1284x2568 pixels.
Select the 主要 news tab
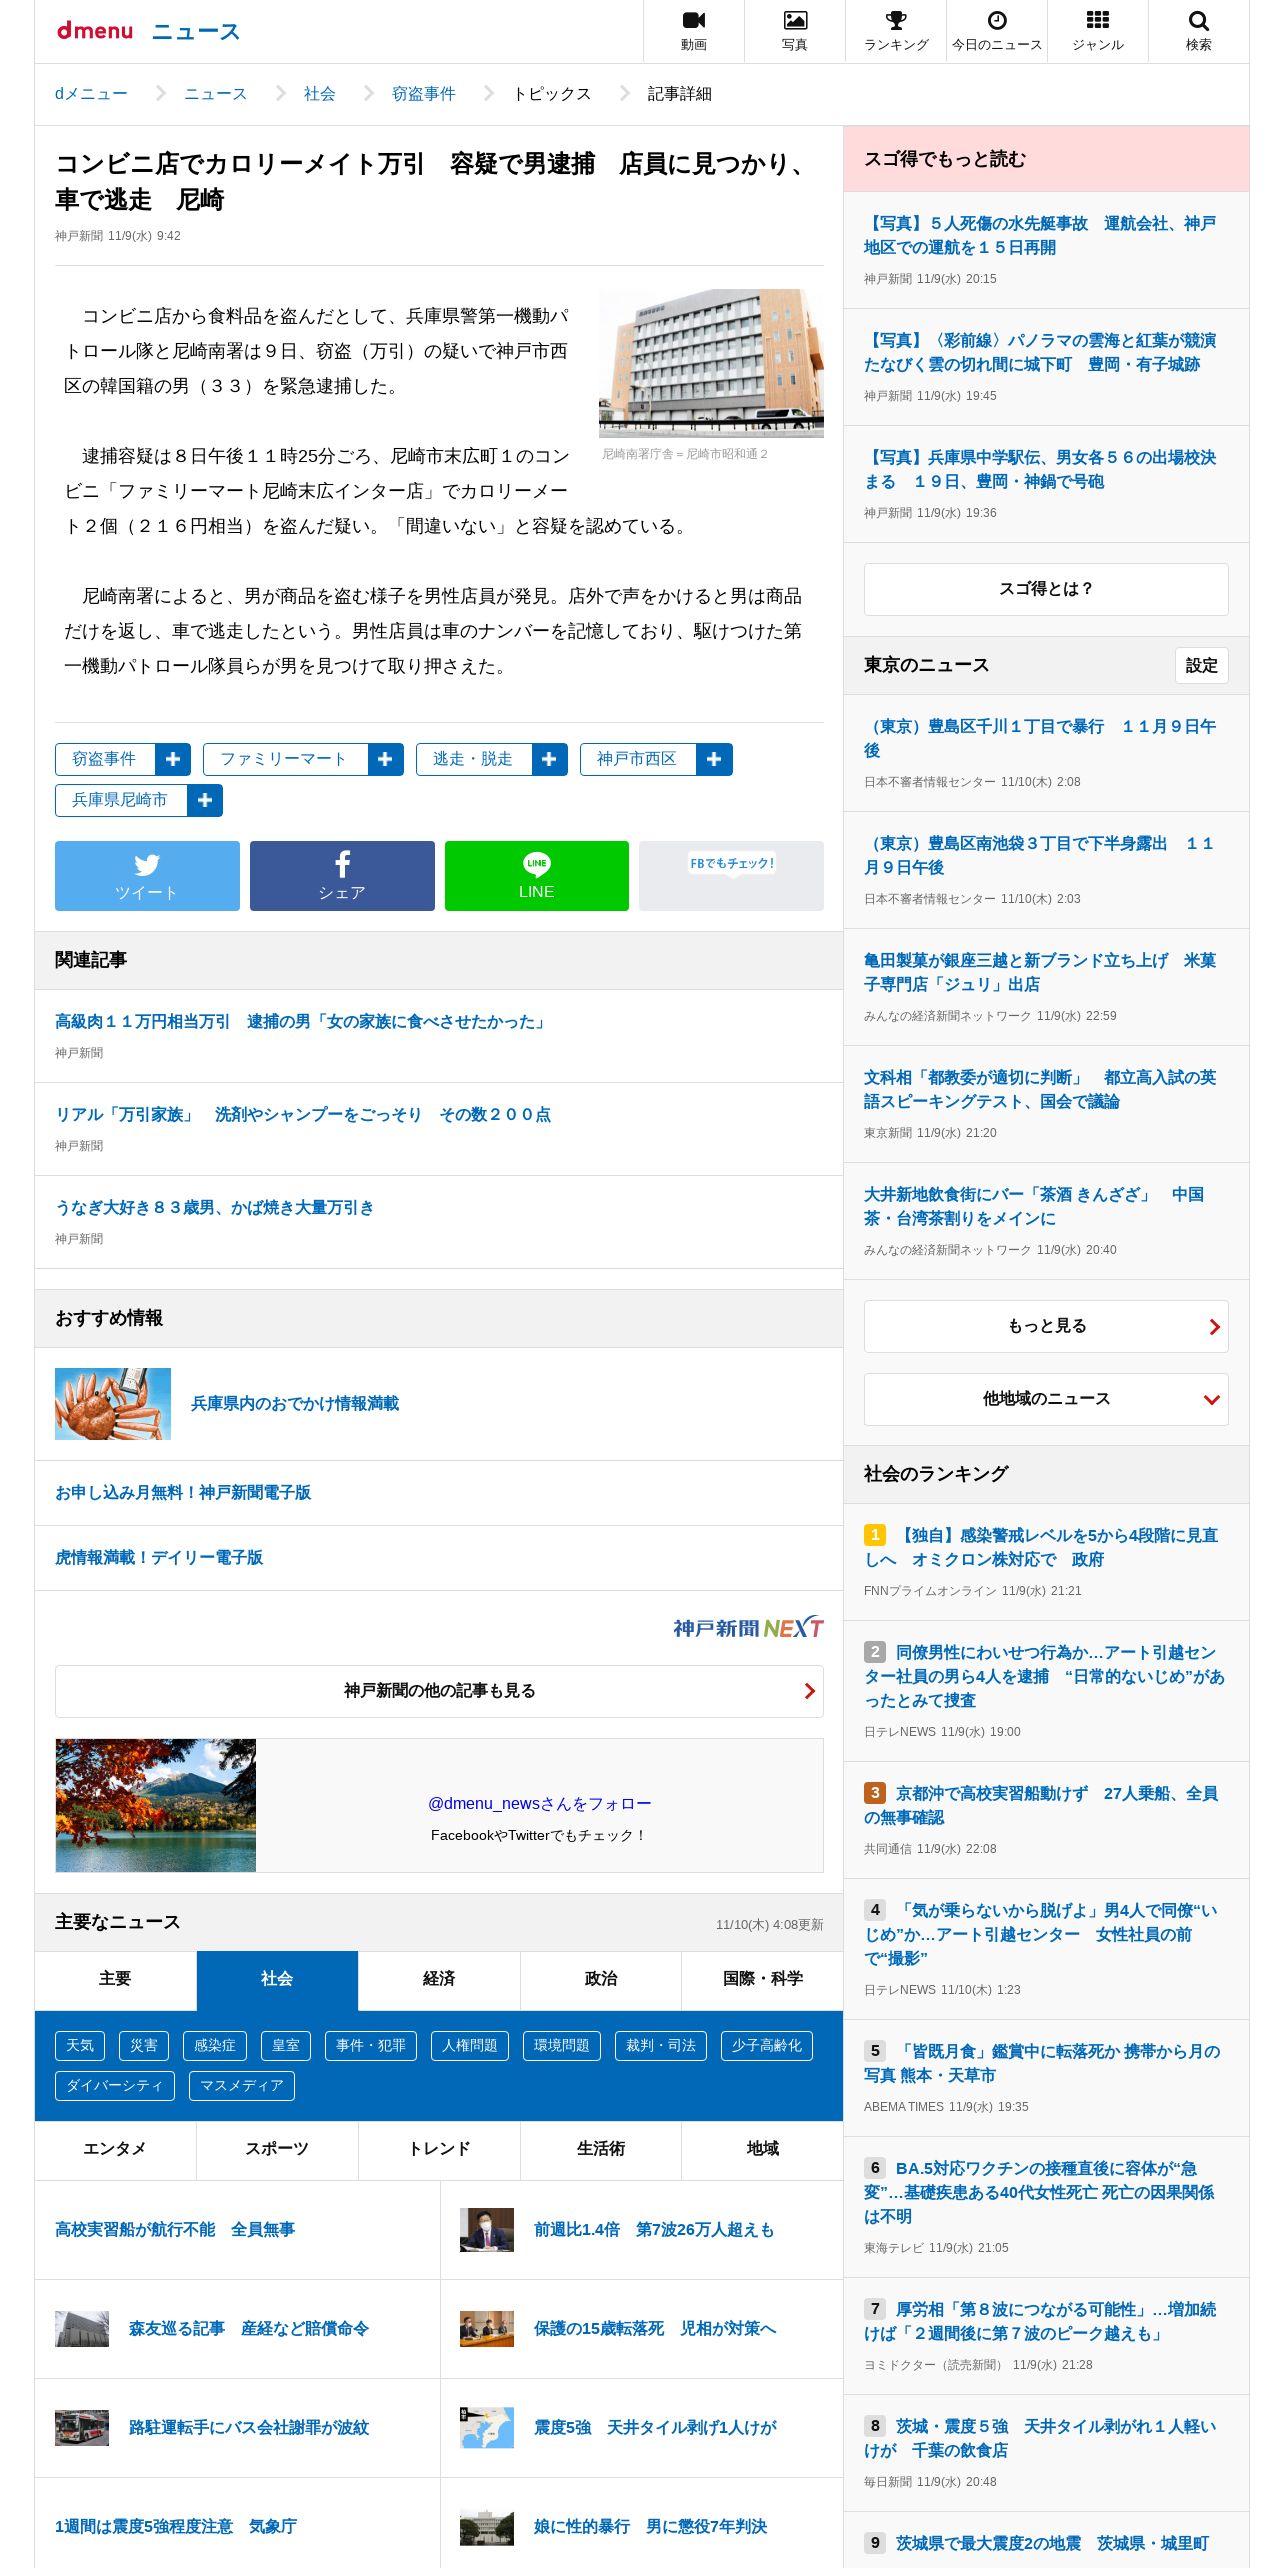point(115,1979)
